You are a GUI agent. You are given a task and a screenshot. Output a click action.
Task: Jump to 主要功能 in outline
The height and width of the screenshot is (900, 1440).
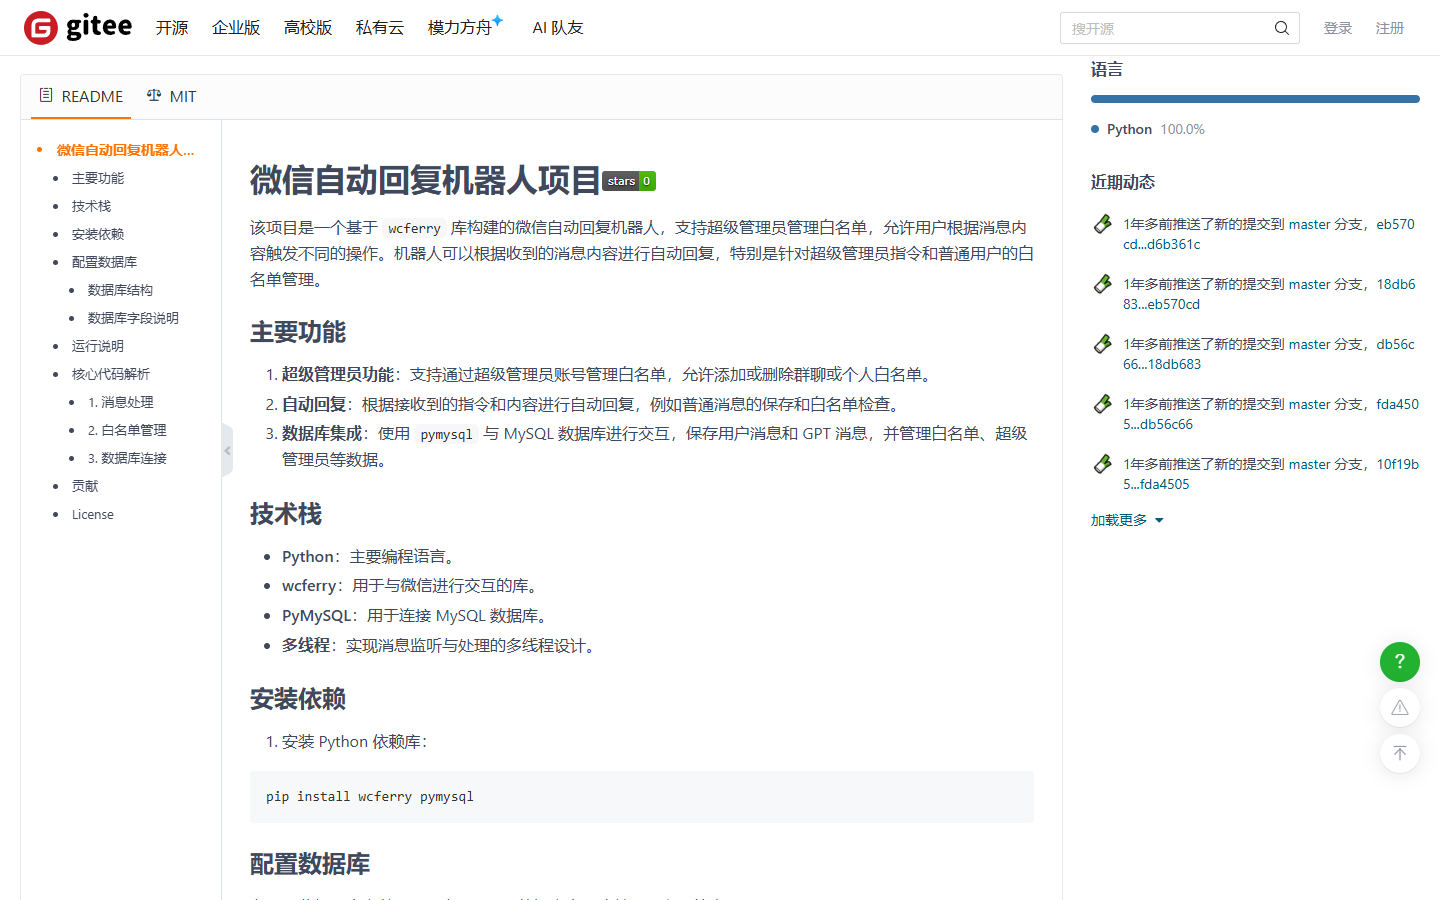coord(98,178)
